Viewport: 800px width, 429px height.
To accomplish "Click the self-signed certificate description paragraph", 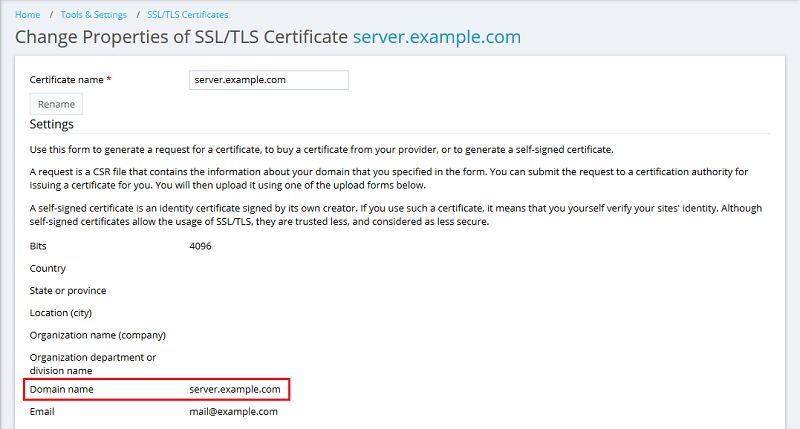I will pyautogui.click(x=390, y=216).
